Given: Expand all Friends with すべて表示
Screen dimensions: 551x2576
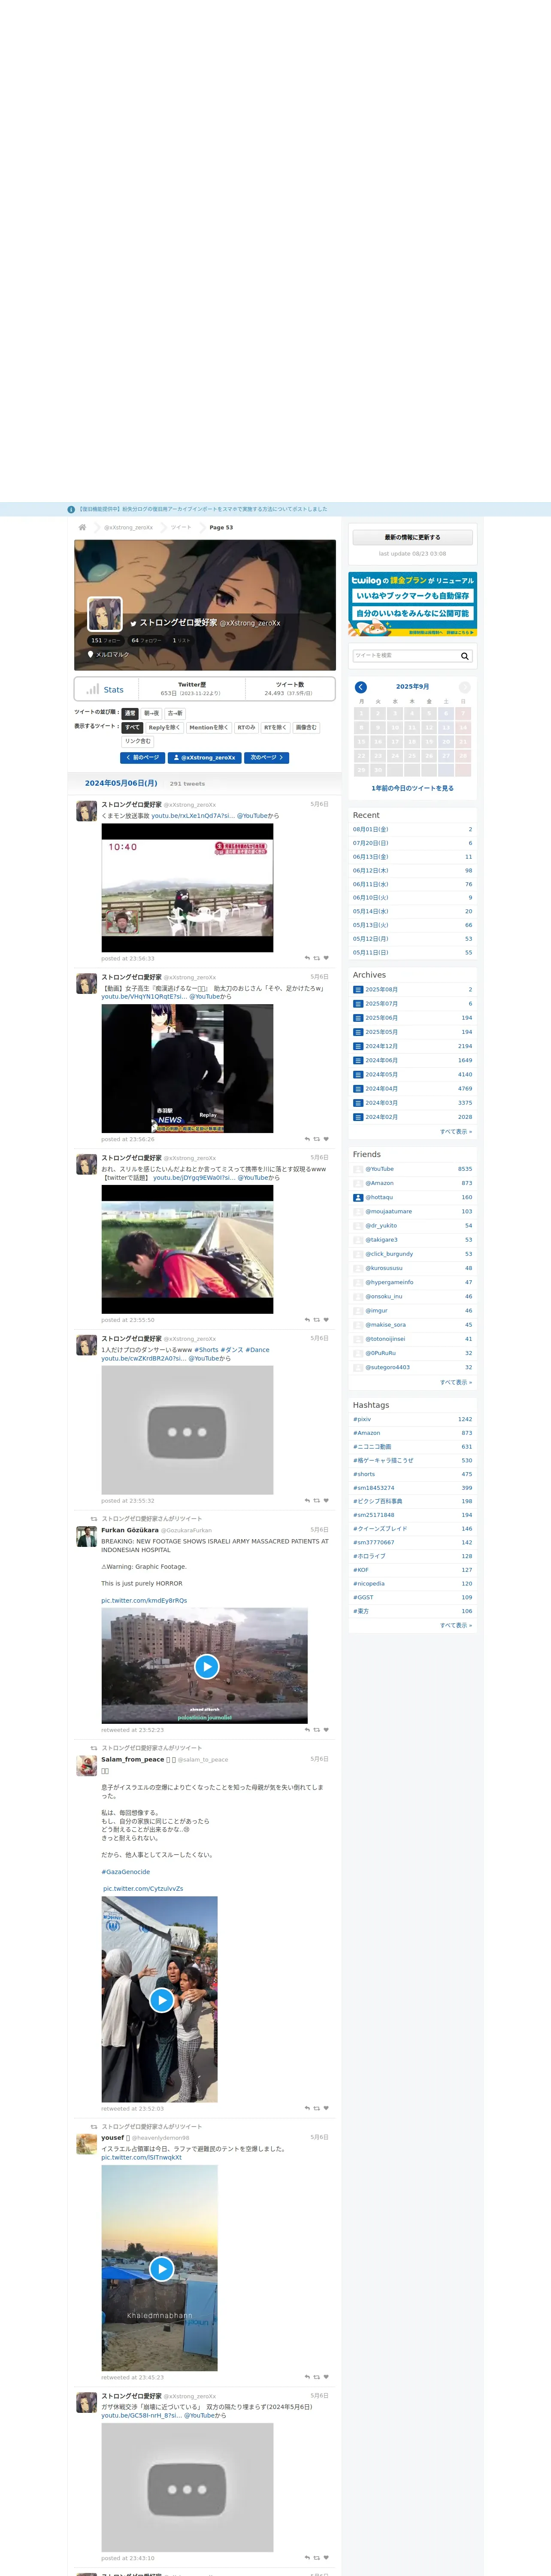Looking at the screenshot, I should (x=456, y=1382).
